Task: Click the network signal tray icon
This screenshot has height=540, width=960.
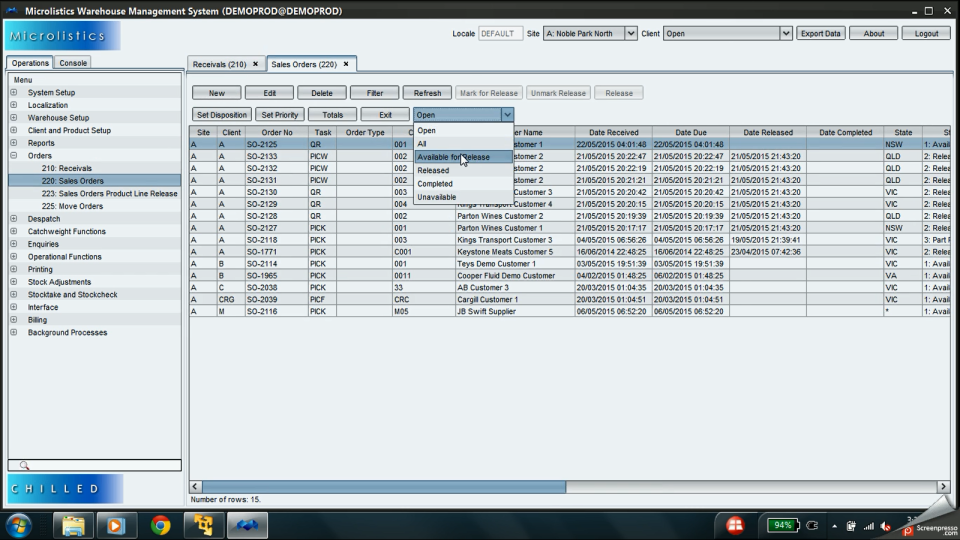Action: click(x=869, y=526)
